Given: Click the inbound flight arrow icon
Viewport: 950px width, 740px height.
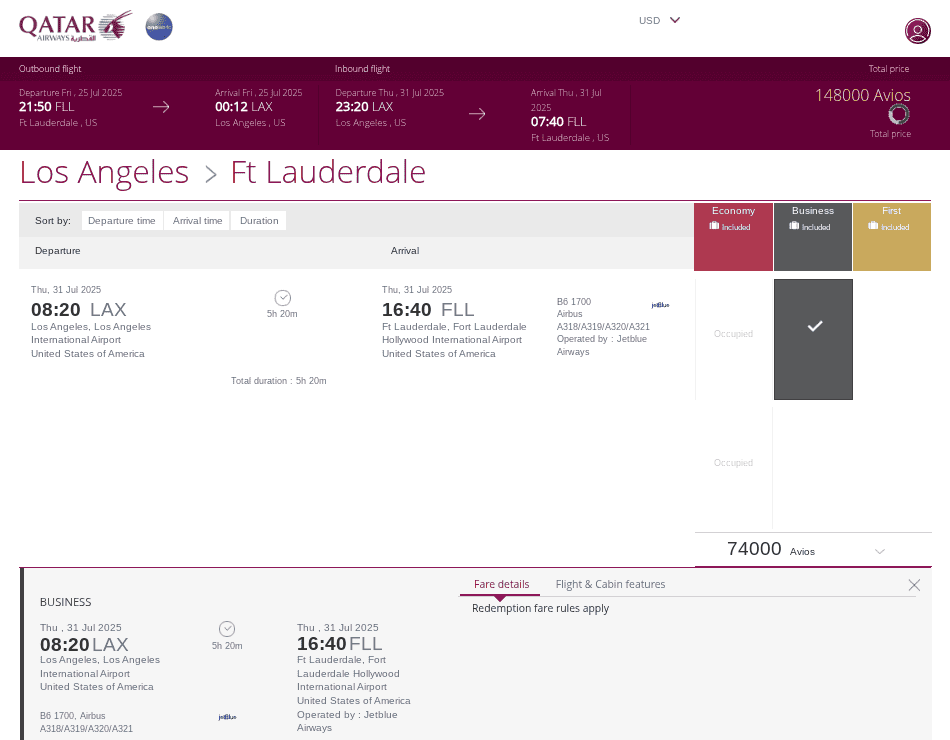Looking at the screenshot, I should pos(477,114).
